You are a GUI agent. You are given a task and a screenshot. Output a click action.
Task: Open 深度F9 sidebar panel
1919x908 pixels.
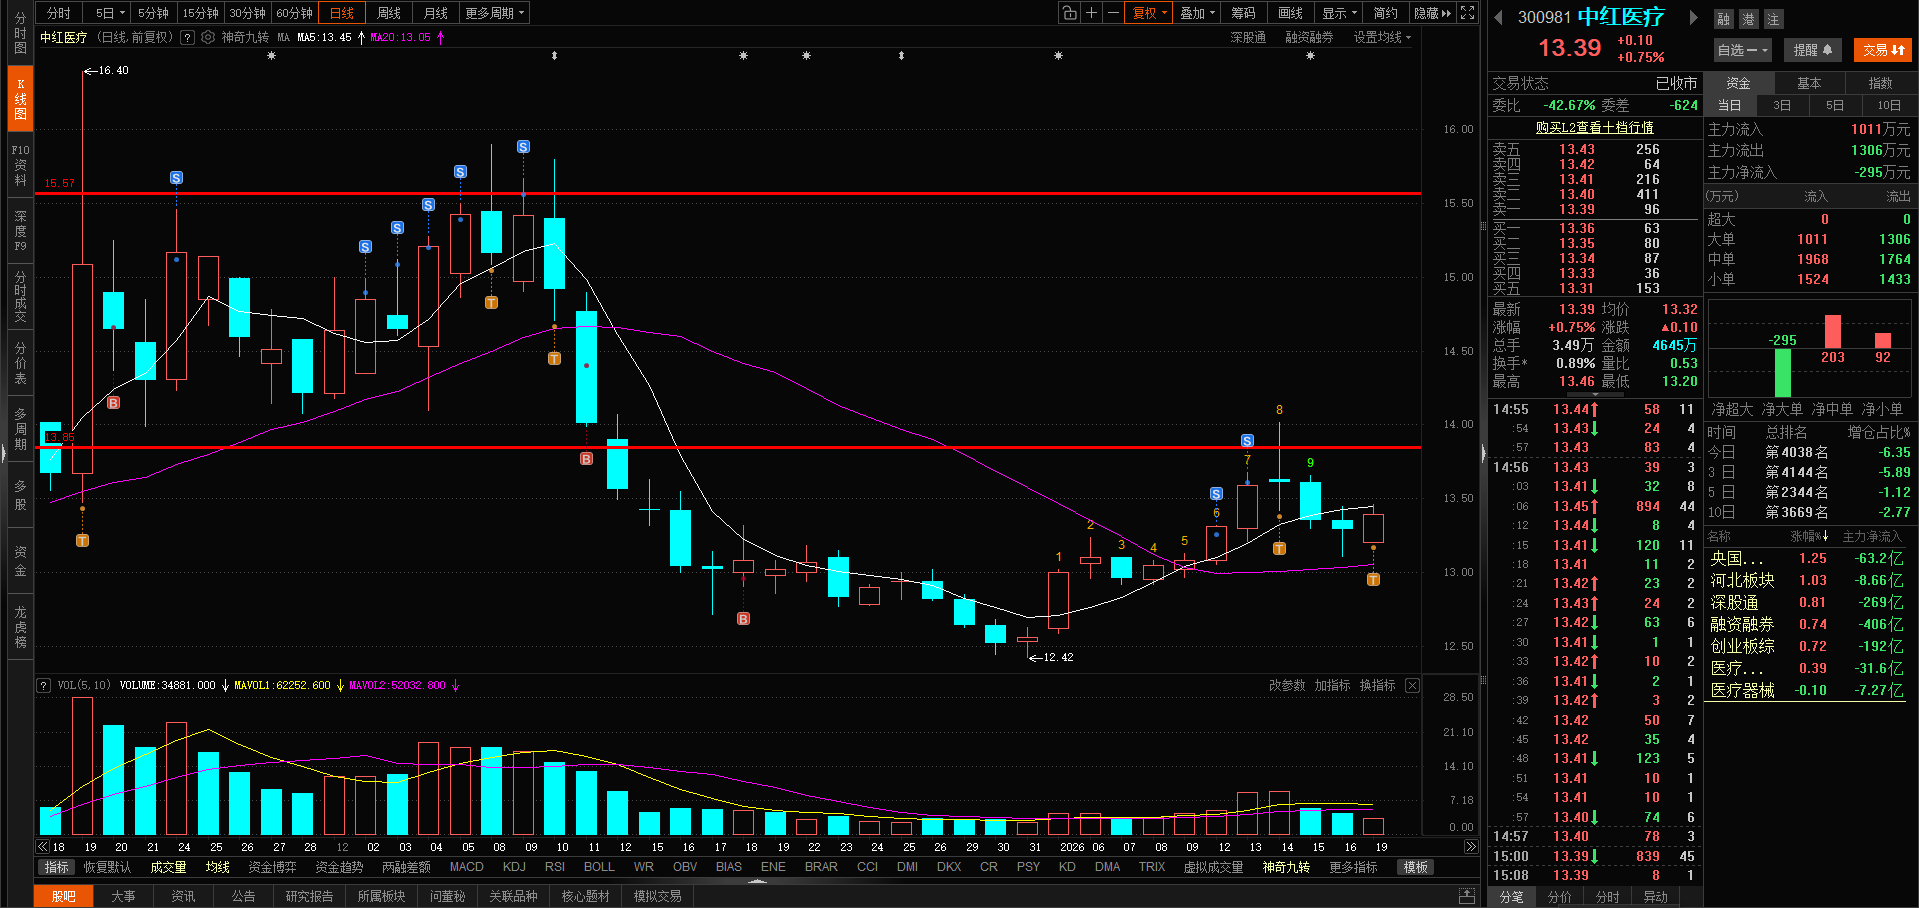[x=20, y=231]
